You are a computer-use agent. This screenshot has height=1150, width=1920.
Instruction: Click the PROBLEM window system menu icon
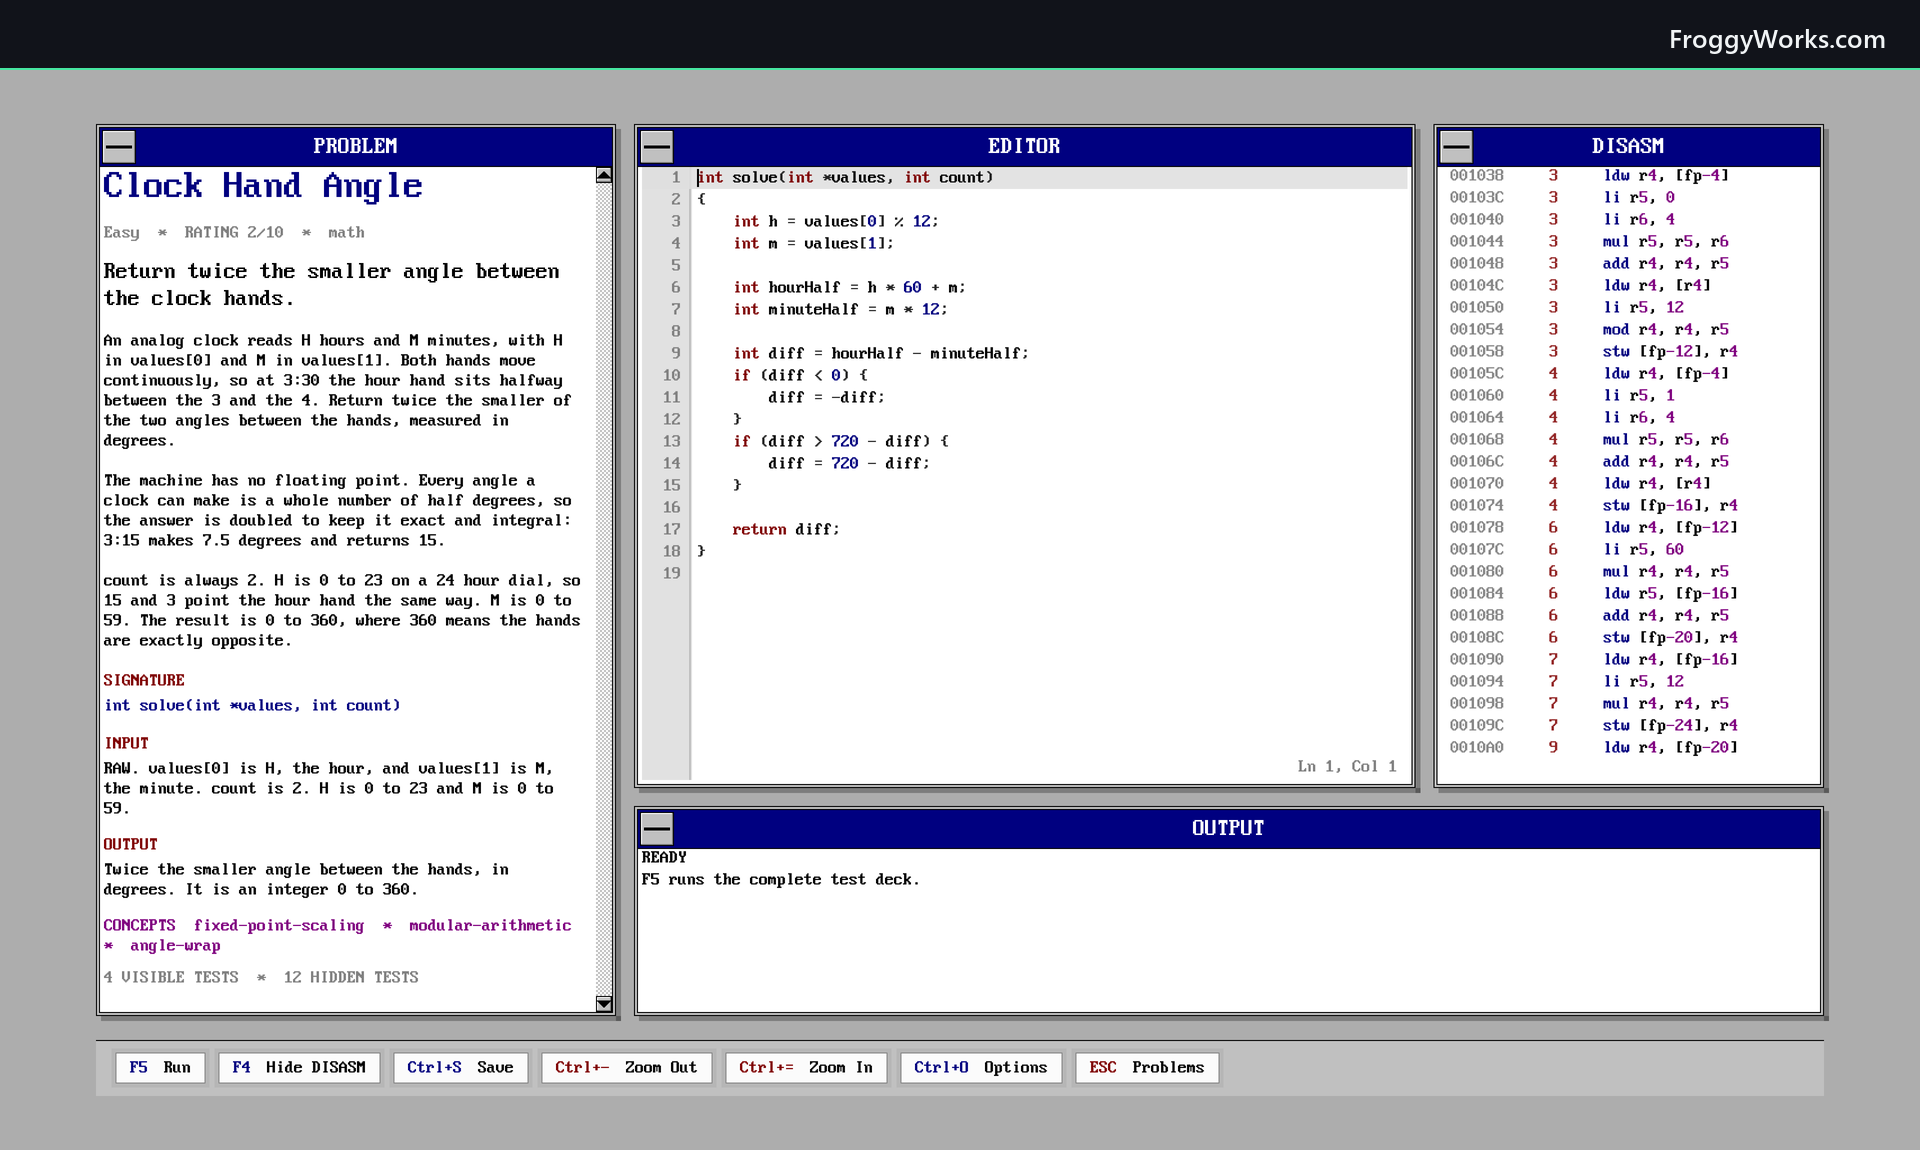(x=119, y=147)
